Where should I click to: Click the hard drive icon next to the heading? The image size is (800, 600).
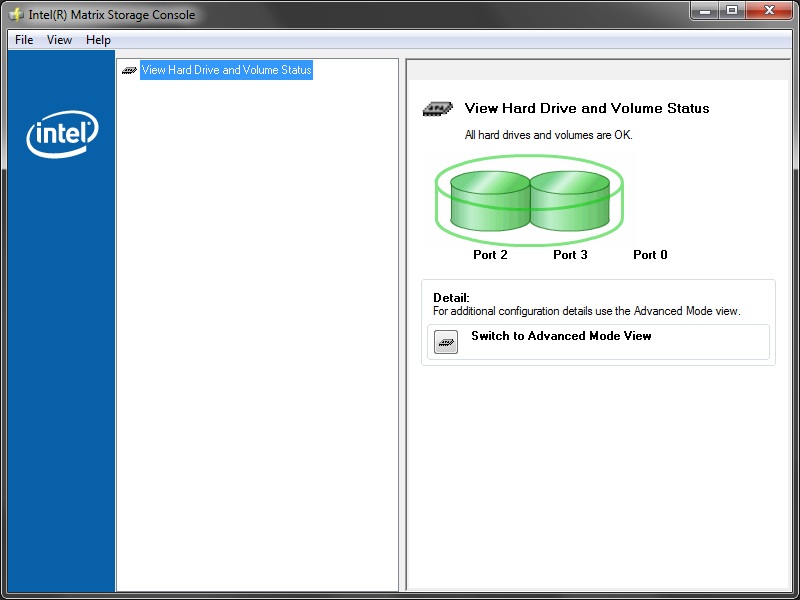tap(438, 109)
